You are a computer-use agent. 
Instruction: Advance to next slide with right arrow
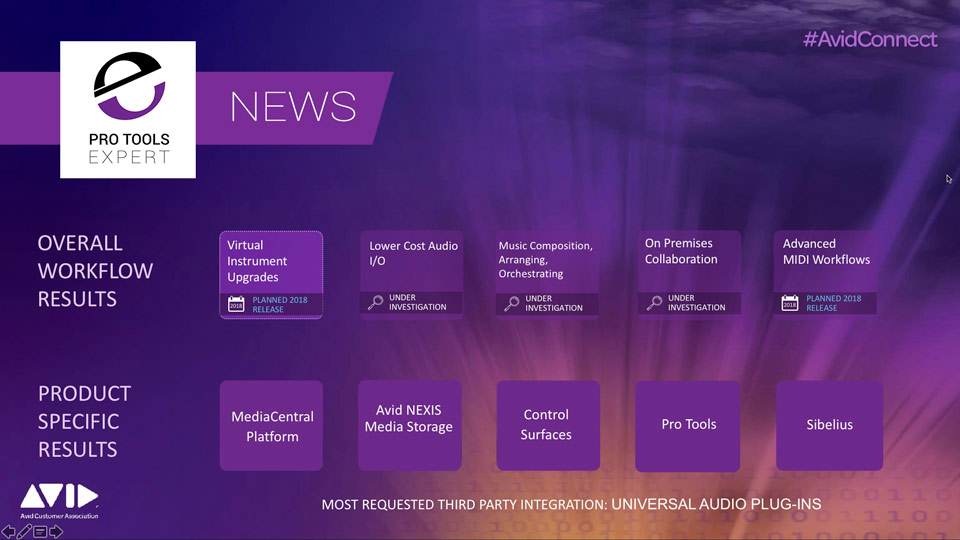pyautogui.click(x=56, y=531)
